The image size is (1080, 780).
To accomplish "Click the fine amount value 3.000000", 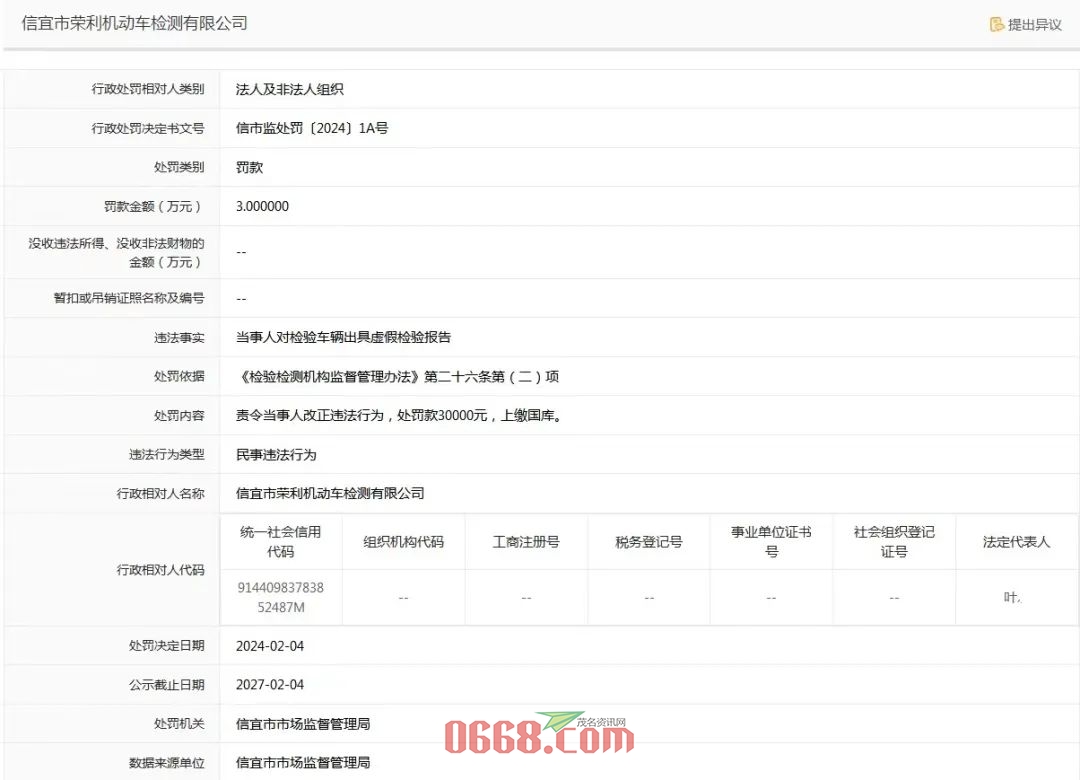I will click(x=262, y=206).
